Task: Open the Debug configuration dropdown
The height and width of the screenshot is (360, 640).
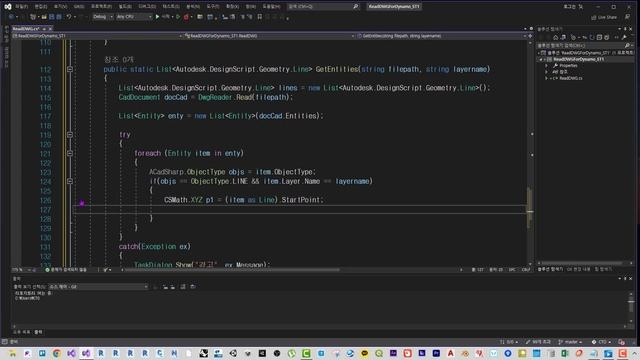Action: (102, 17)
